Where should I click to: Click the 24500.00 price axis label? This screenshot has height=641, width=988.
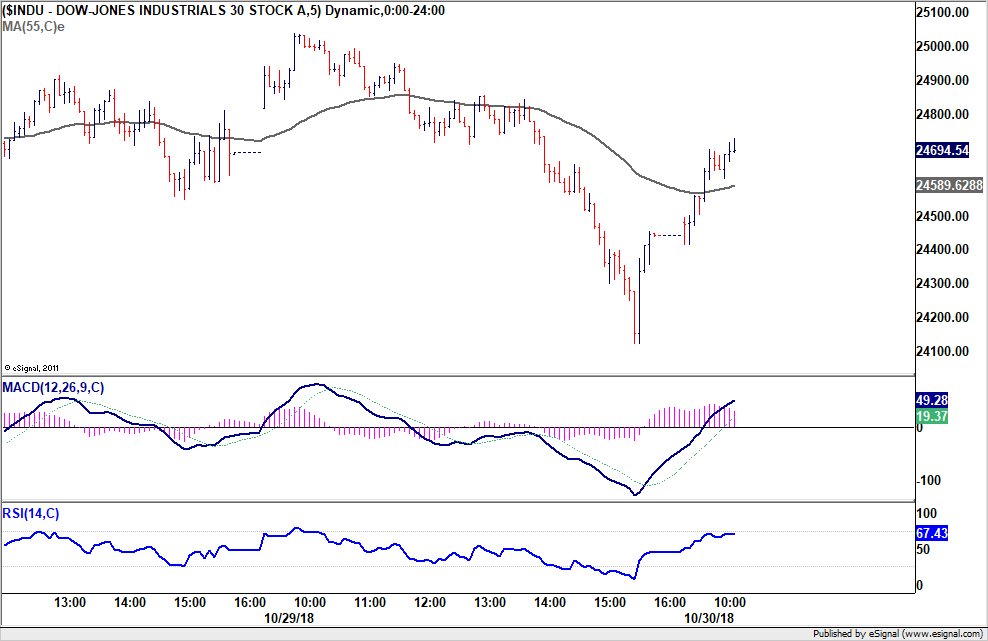[x=942, y=216]
